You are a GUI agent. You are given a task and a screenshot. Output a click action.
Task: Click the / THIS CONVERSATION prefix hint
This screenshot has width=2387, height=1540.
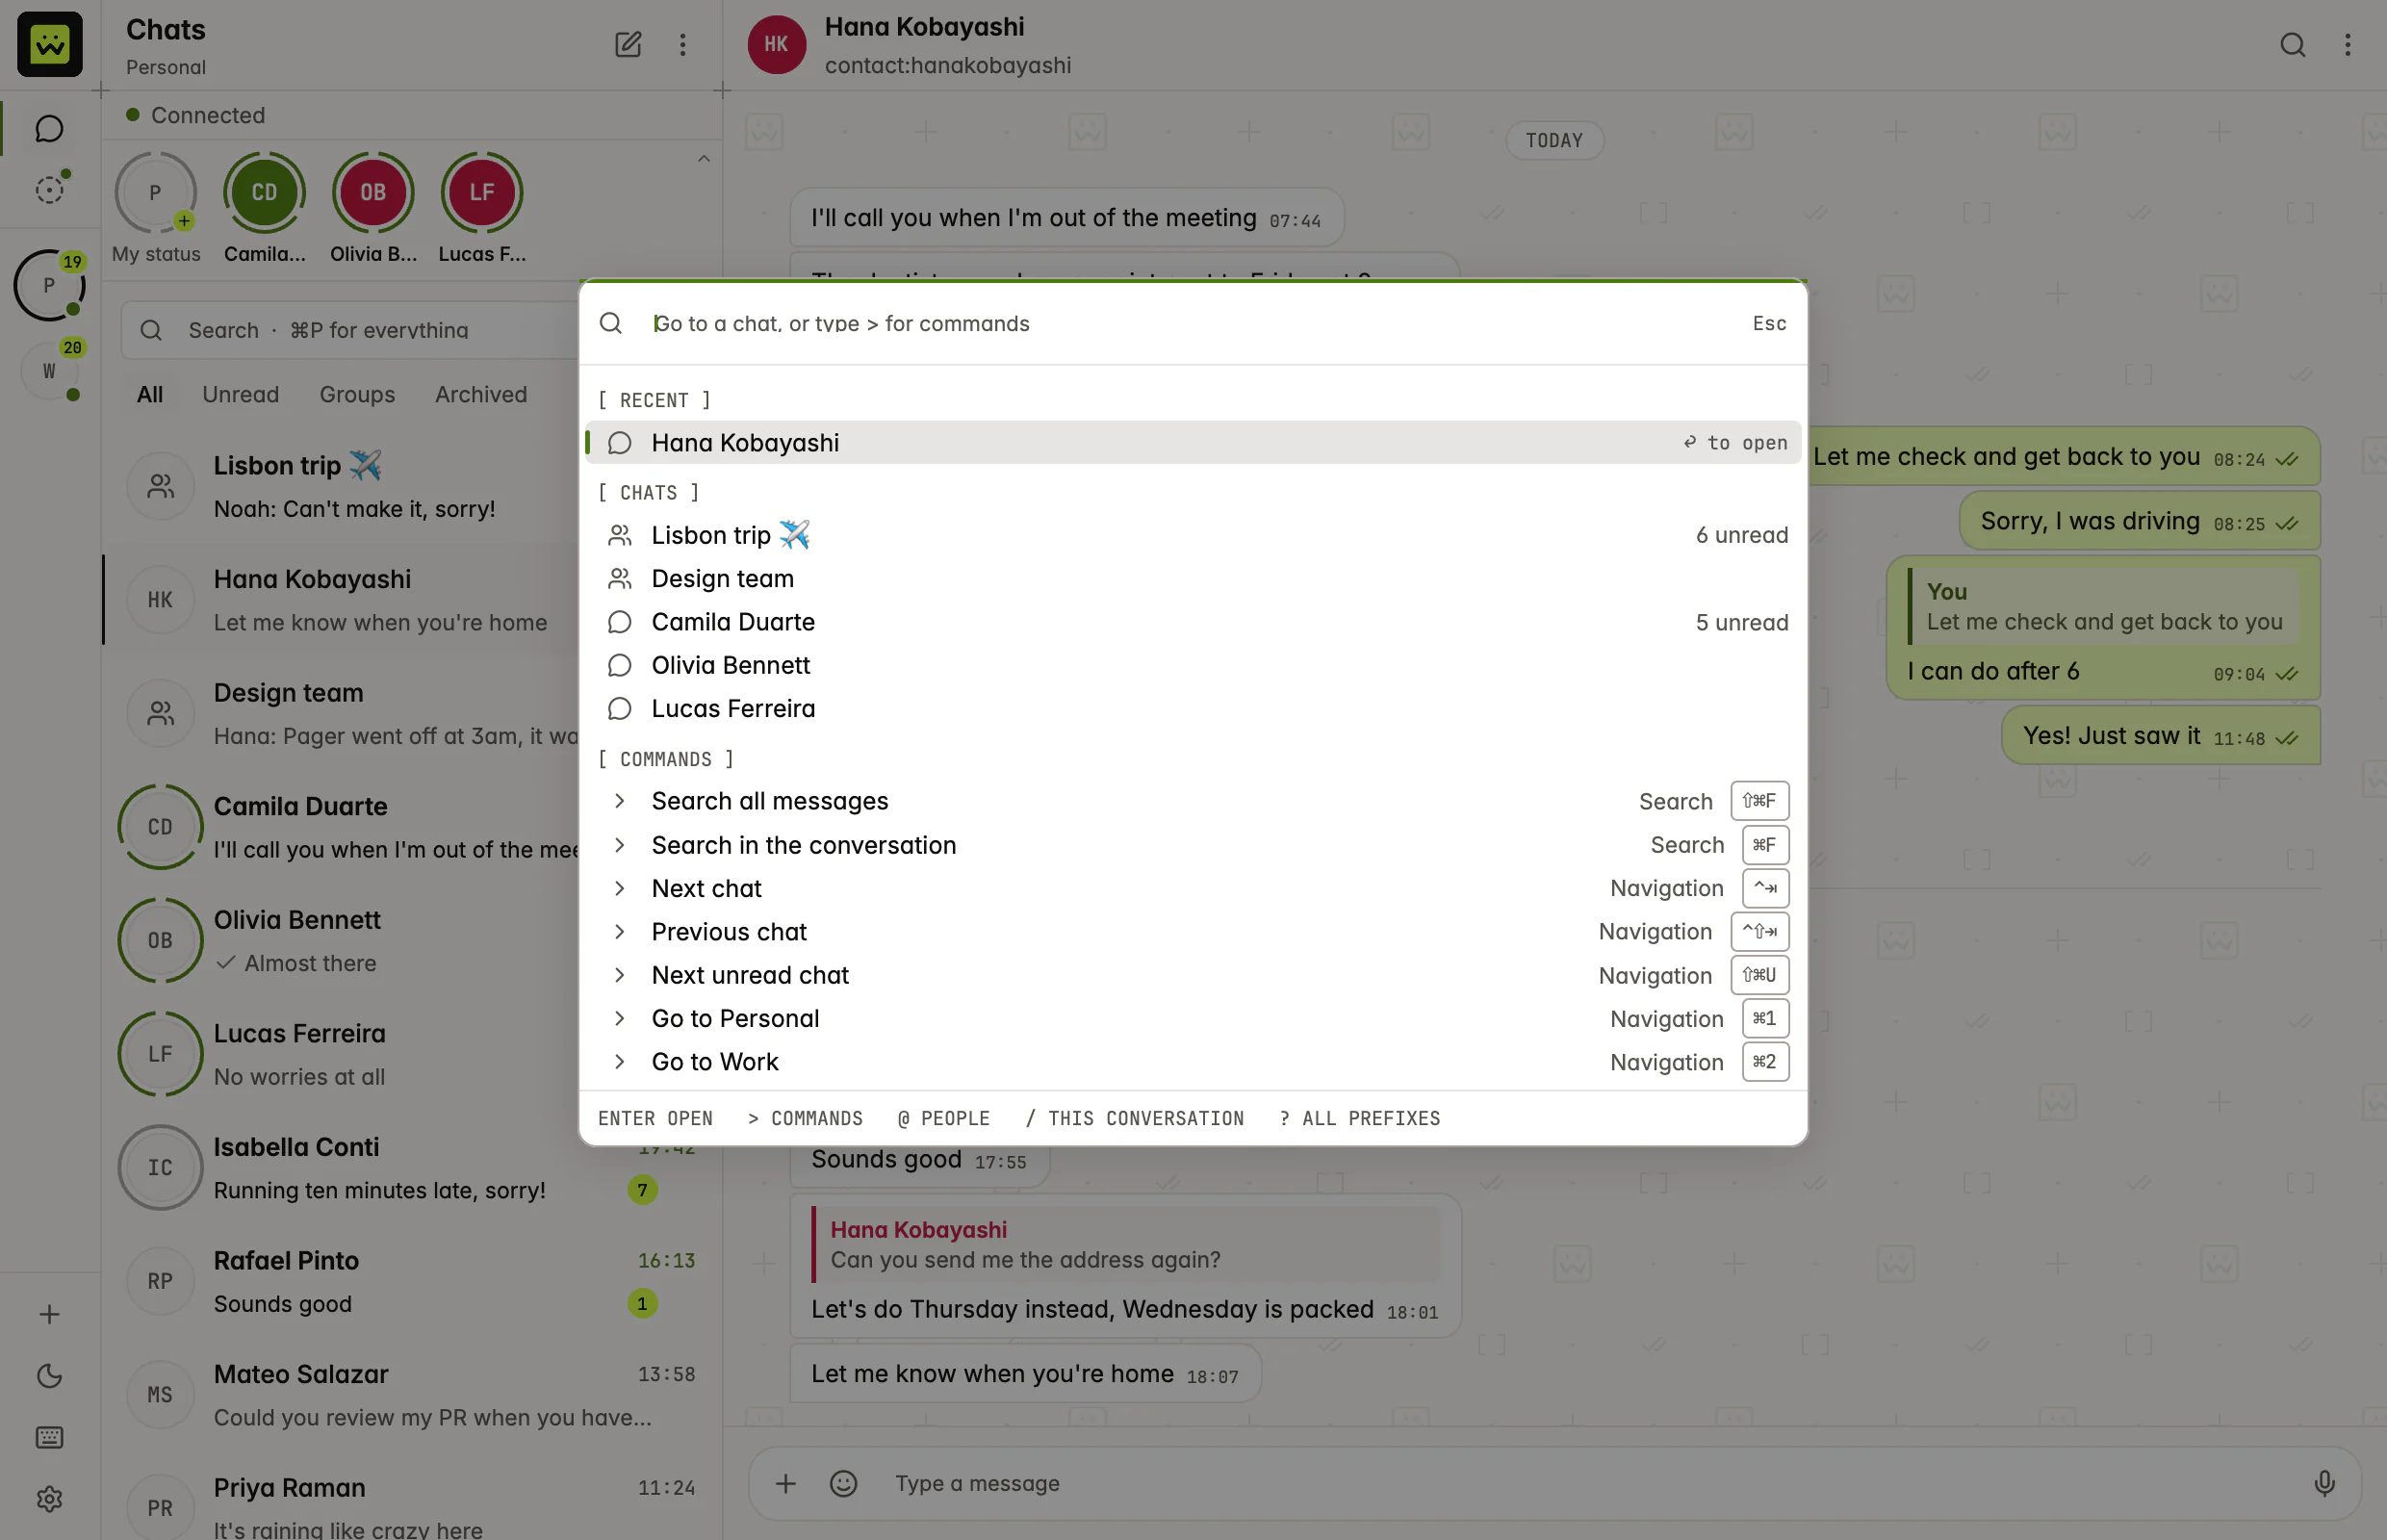point(1134,1118)
